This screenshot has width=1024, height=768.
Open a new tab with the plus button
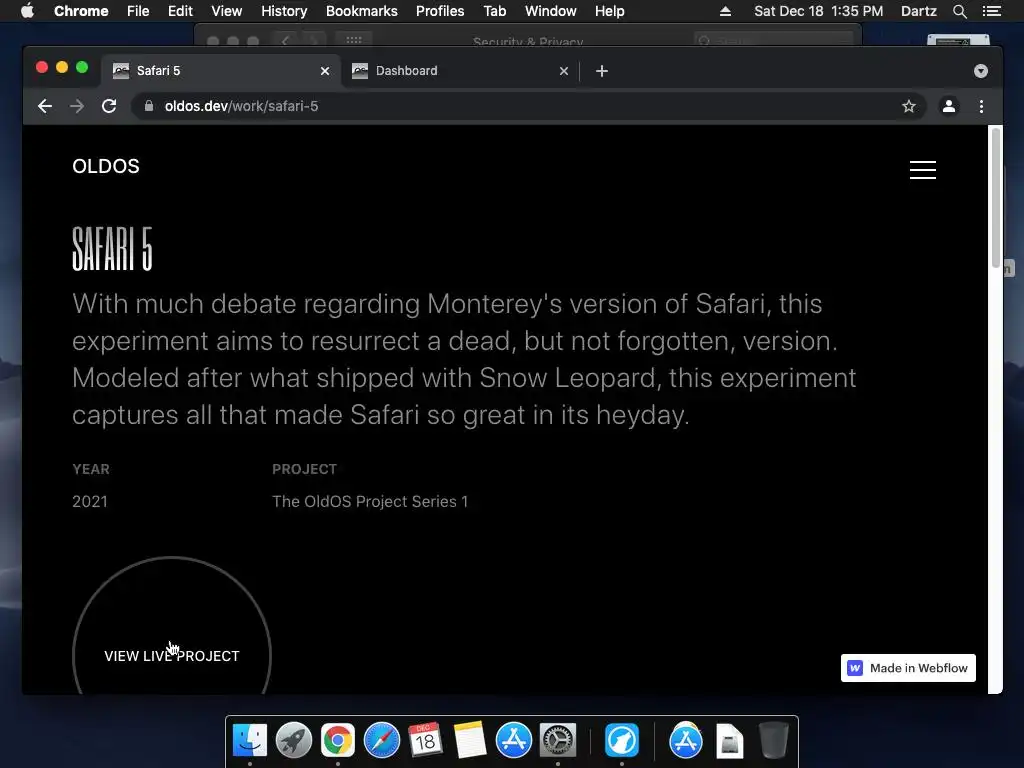click(601, 71)
